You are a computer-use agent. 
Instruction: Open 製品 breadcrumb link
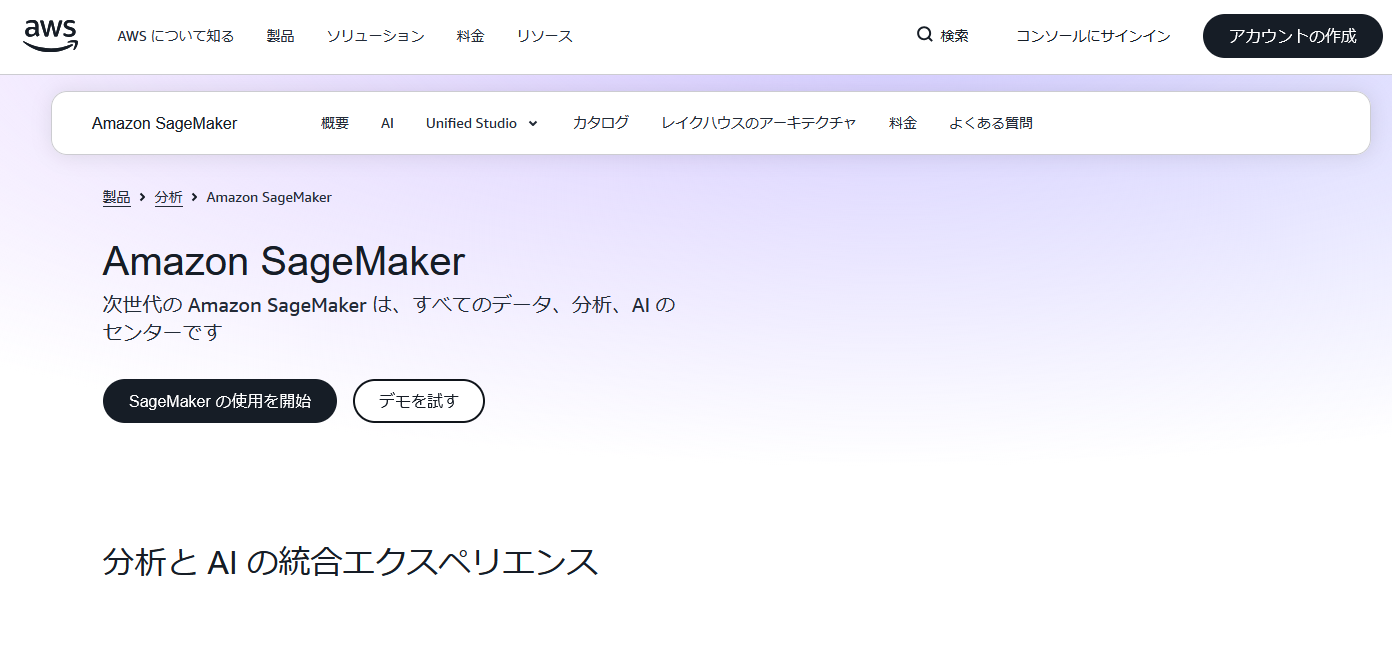117,197
